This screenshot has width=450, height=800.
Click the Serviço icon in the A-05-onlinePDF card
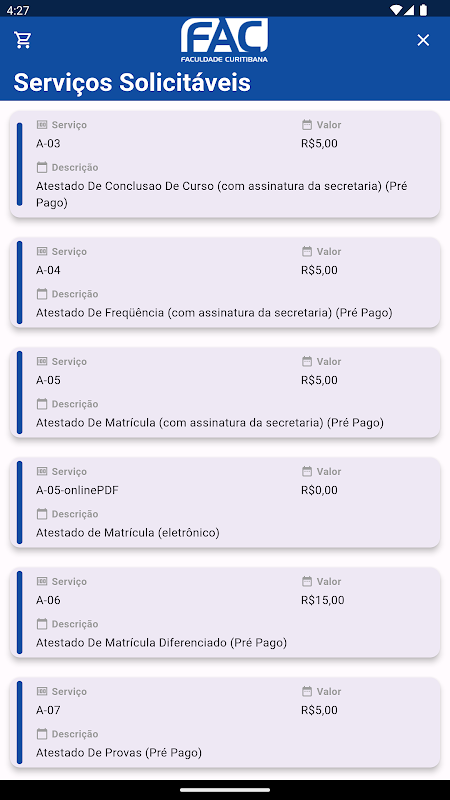click(x=42, y=471)
